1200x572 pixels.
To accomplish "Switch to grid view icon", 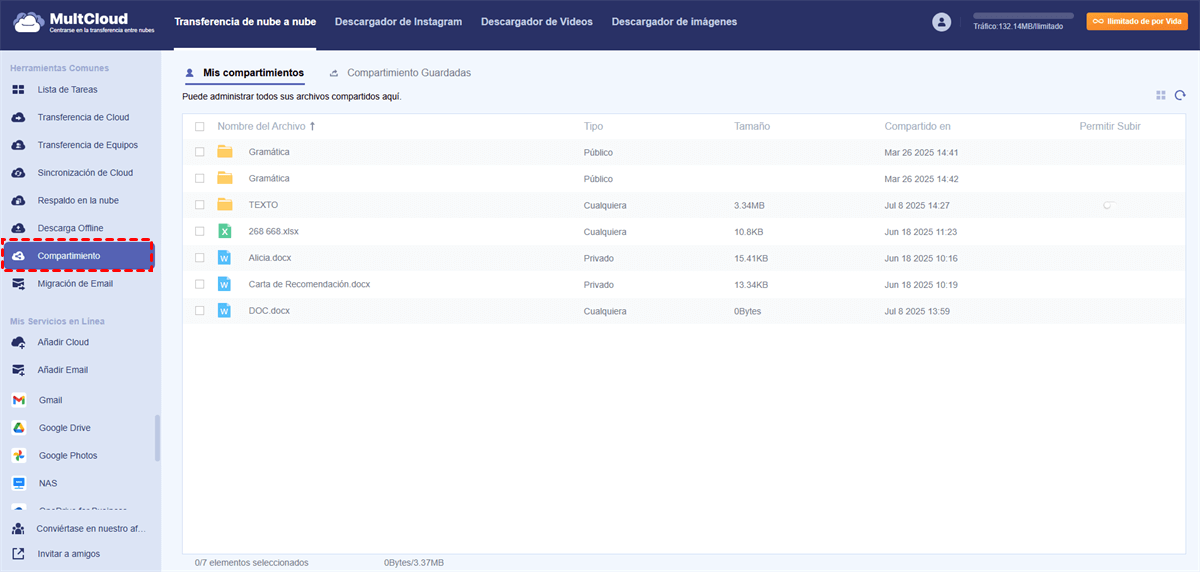I will tap(1161, 95).
